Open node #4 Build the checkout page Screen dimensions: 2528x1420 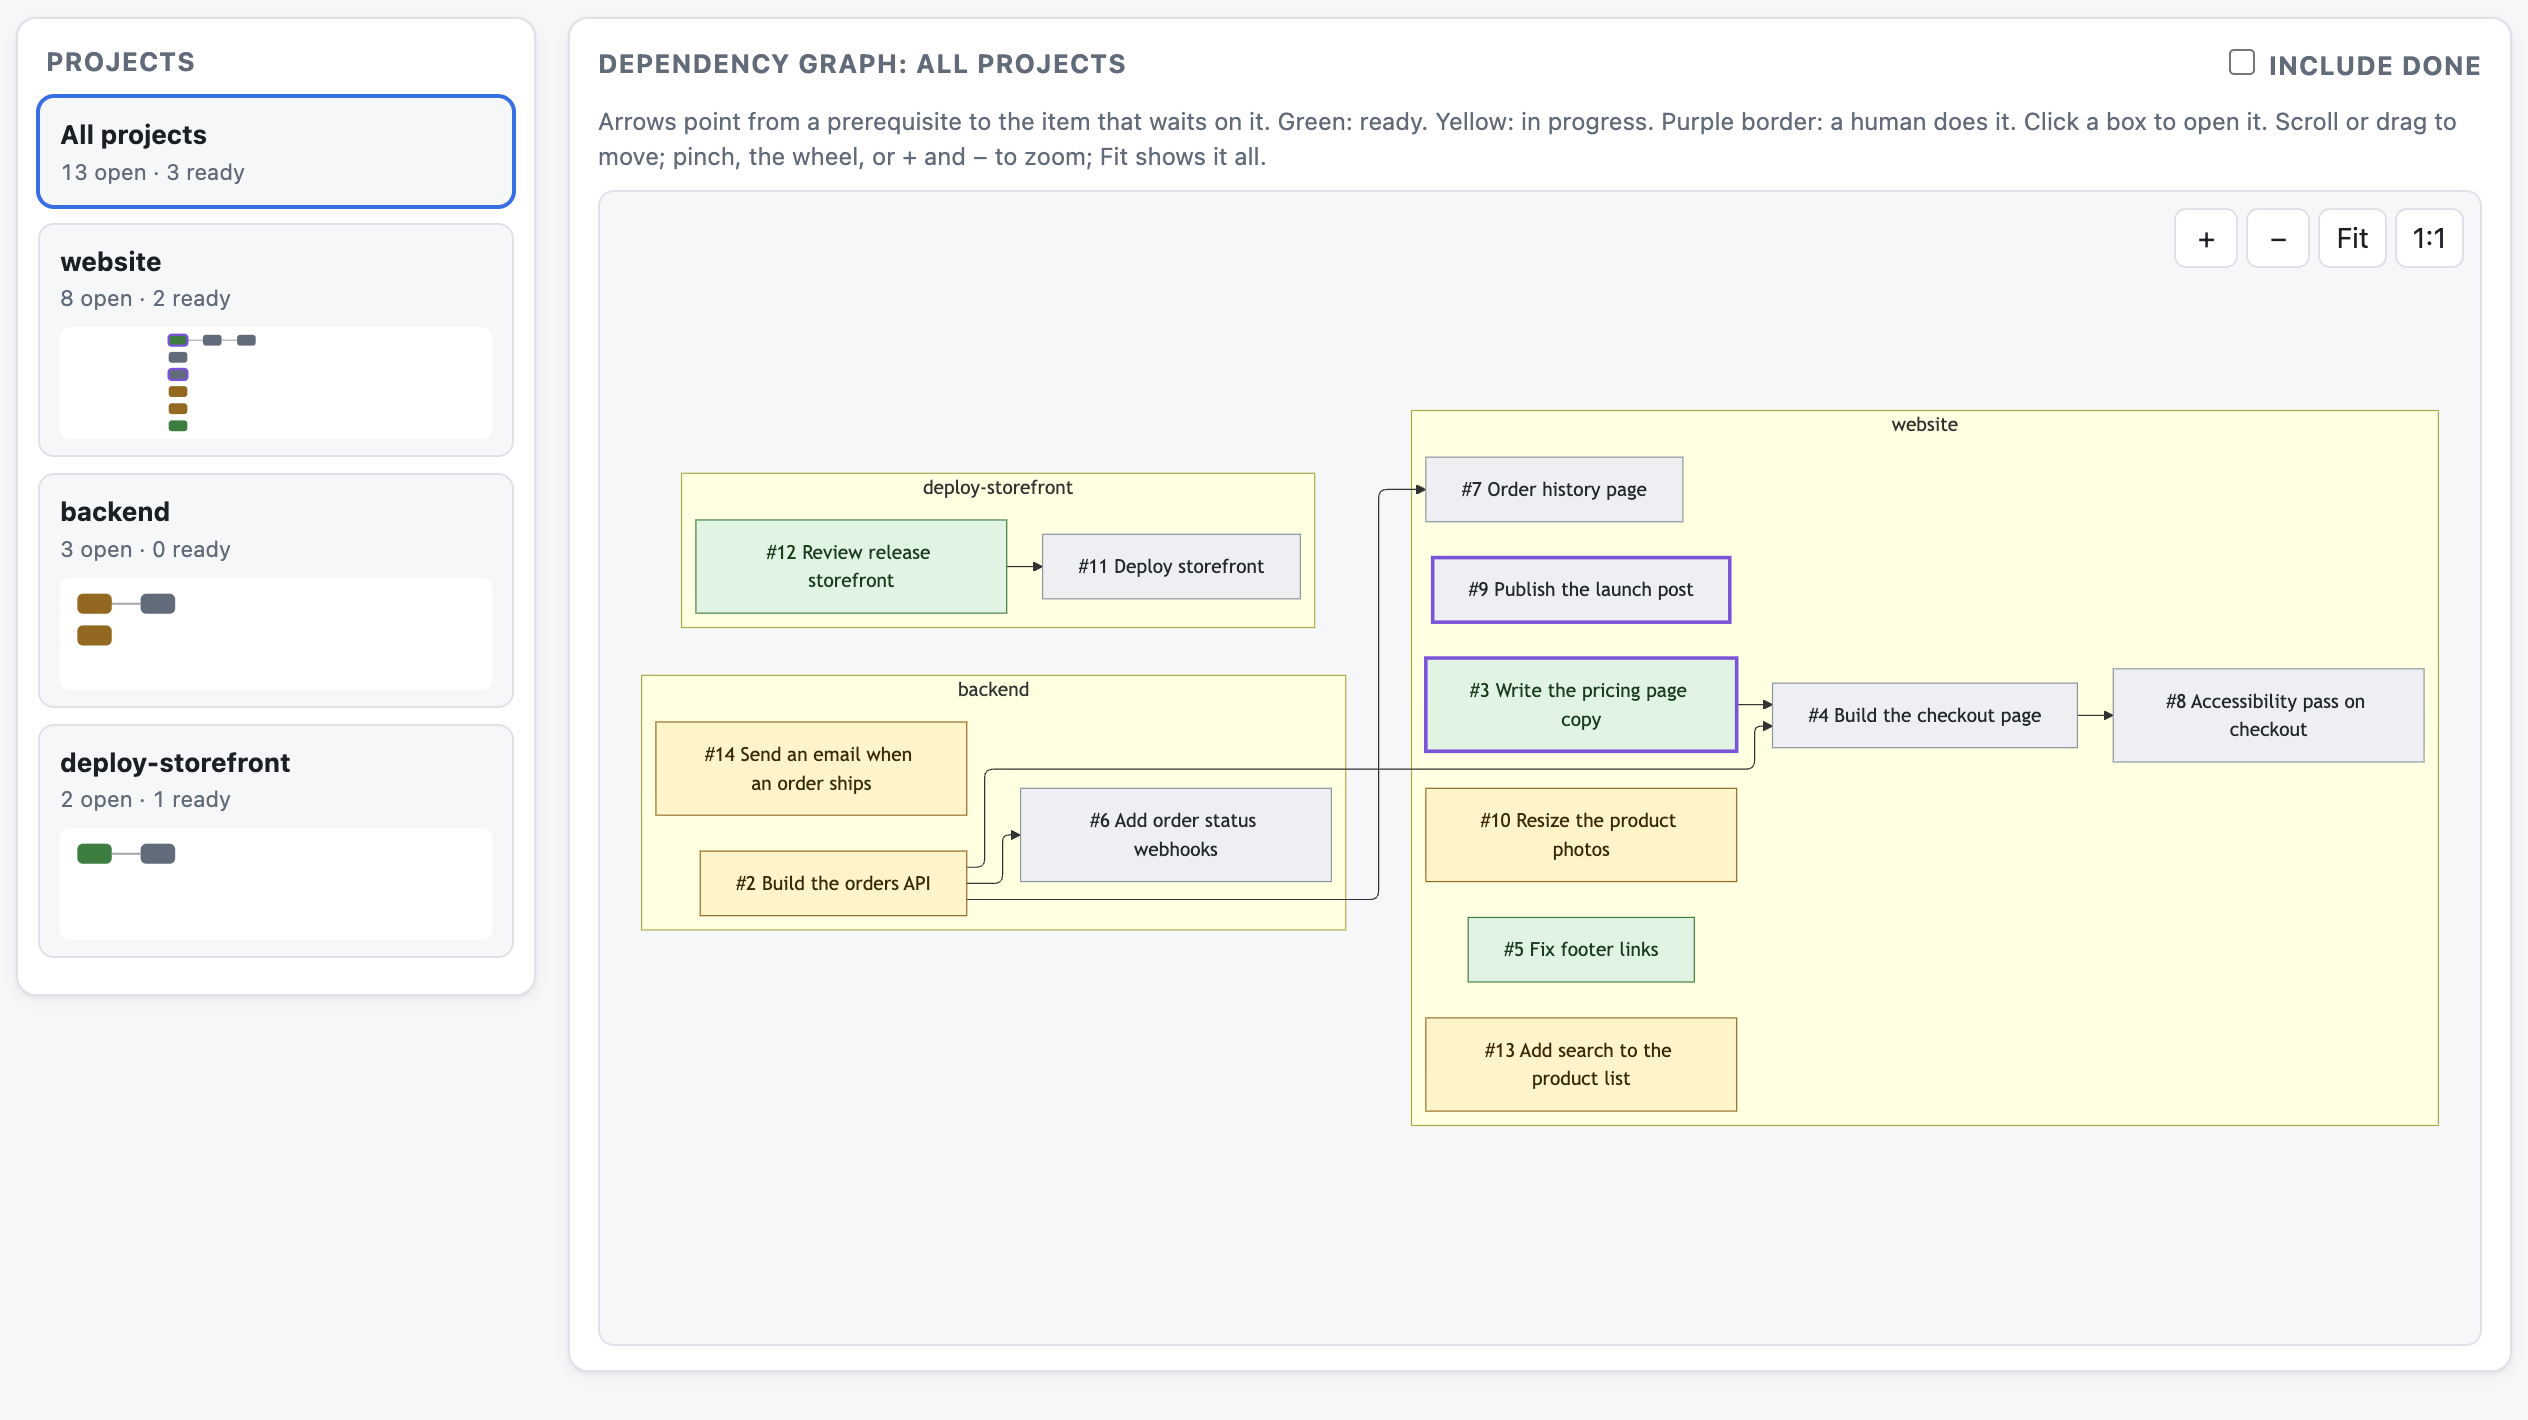(x=1925, y=715)
